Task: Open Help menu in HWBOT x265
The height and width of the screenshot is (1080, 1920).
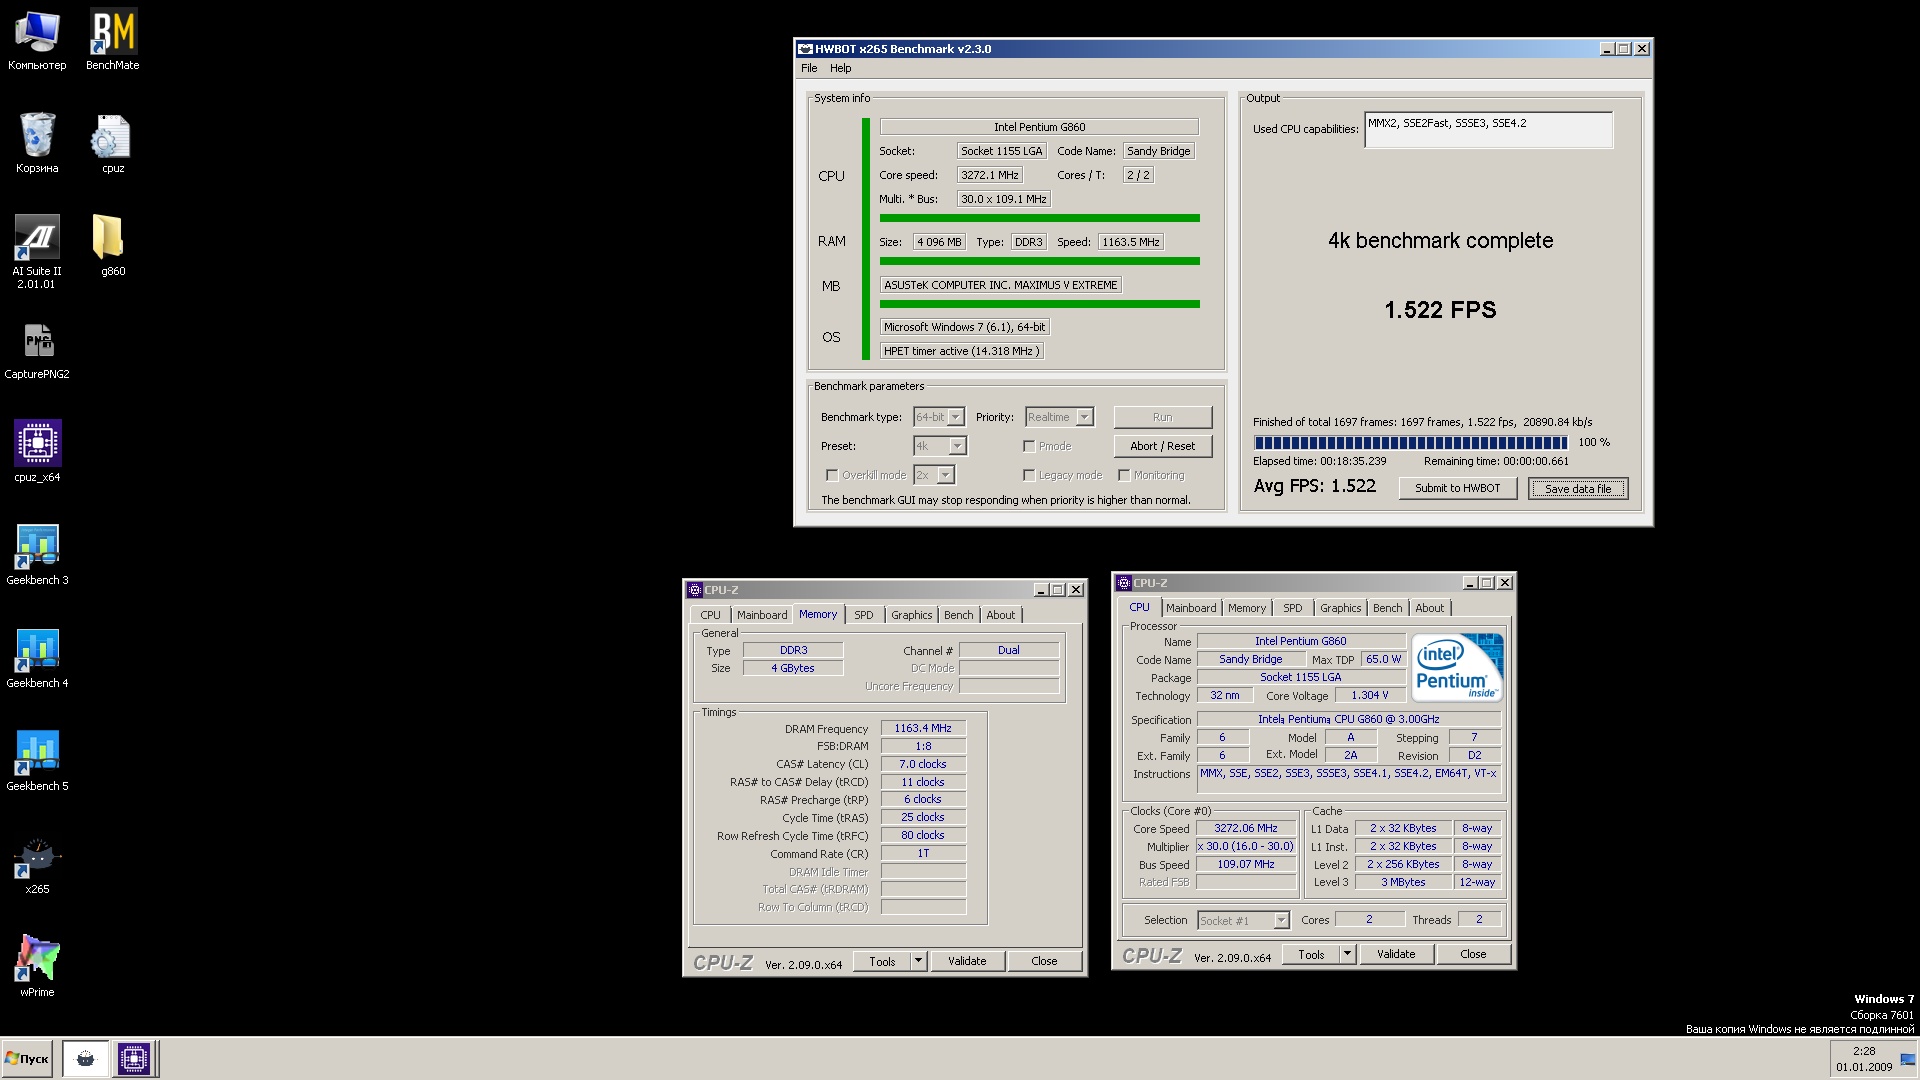Action: (x=840, y=68)
